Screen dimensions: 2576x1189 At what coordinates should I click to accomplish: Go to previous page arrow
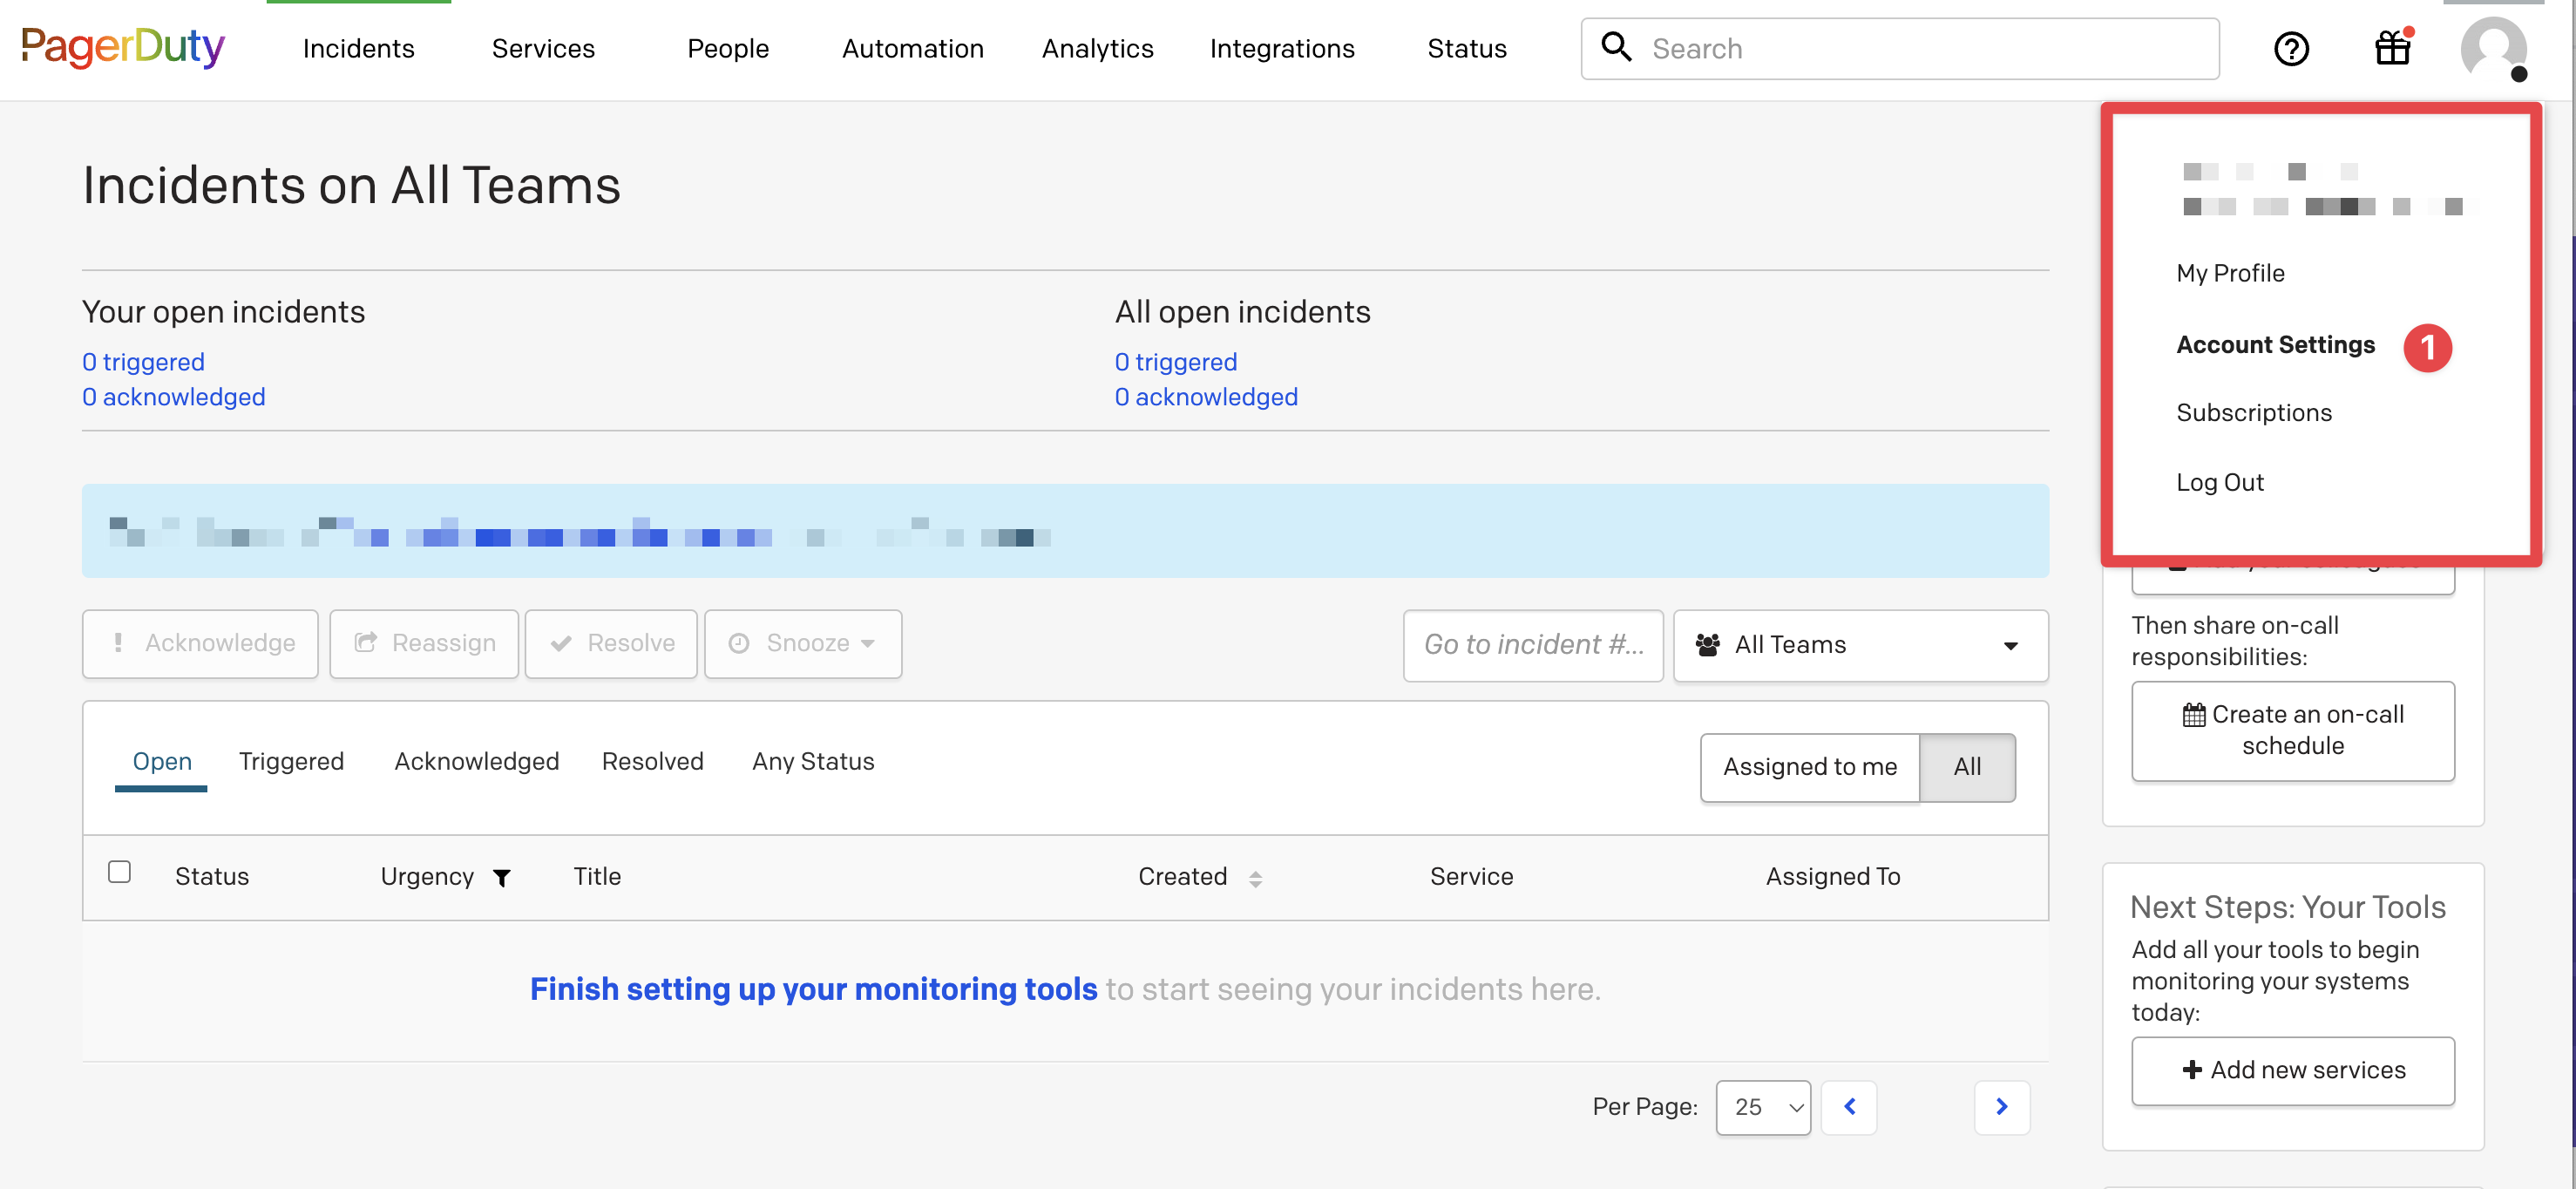(1848, 1106)
